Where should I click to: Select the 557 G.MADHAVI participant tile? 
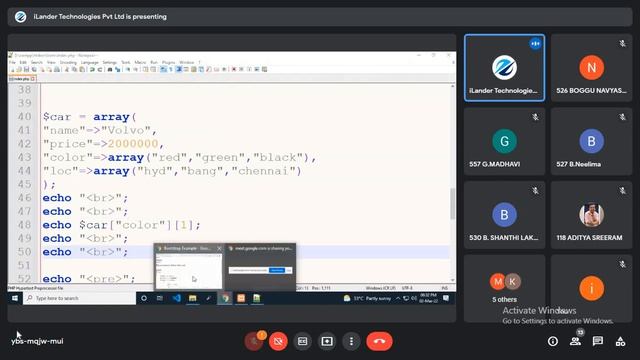click(x=504, y=141)
